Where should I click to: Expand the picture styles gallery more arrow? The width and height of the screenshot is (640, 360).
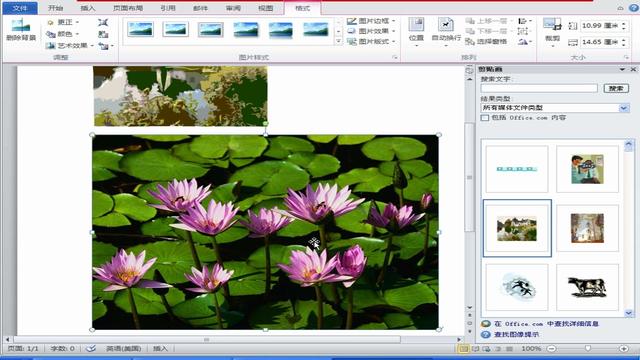pyautogui.click(x=338, y=41)
